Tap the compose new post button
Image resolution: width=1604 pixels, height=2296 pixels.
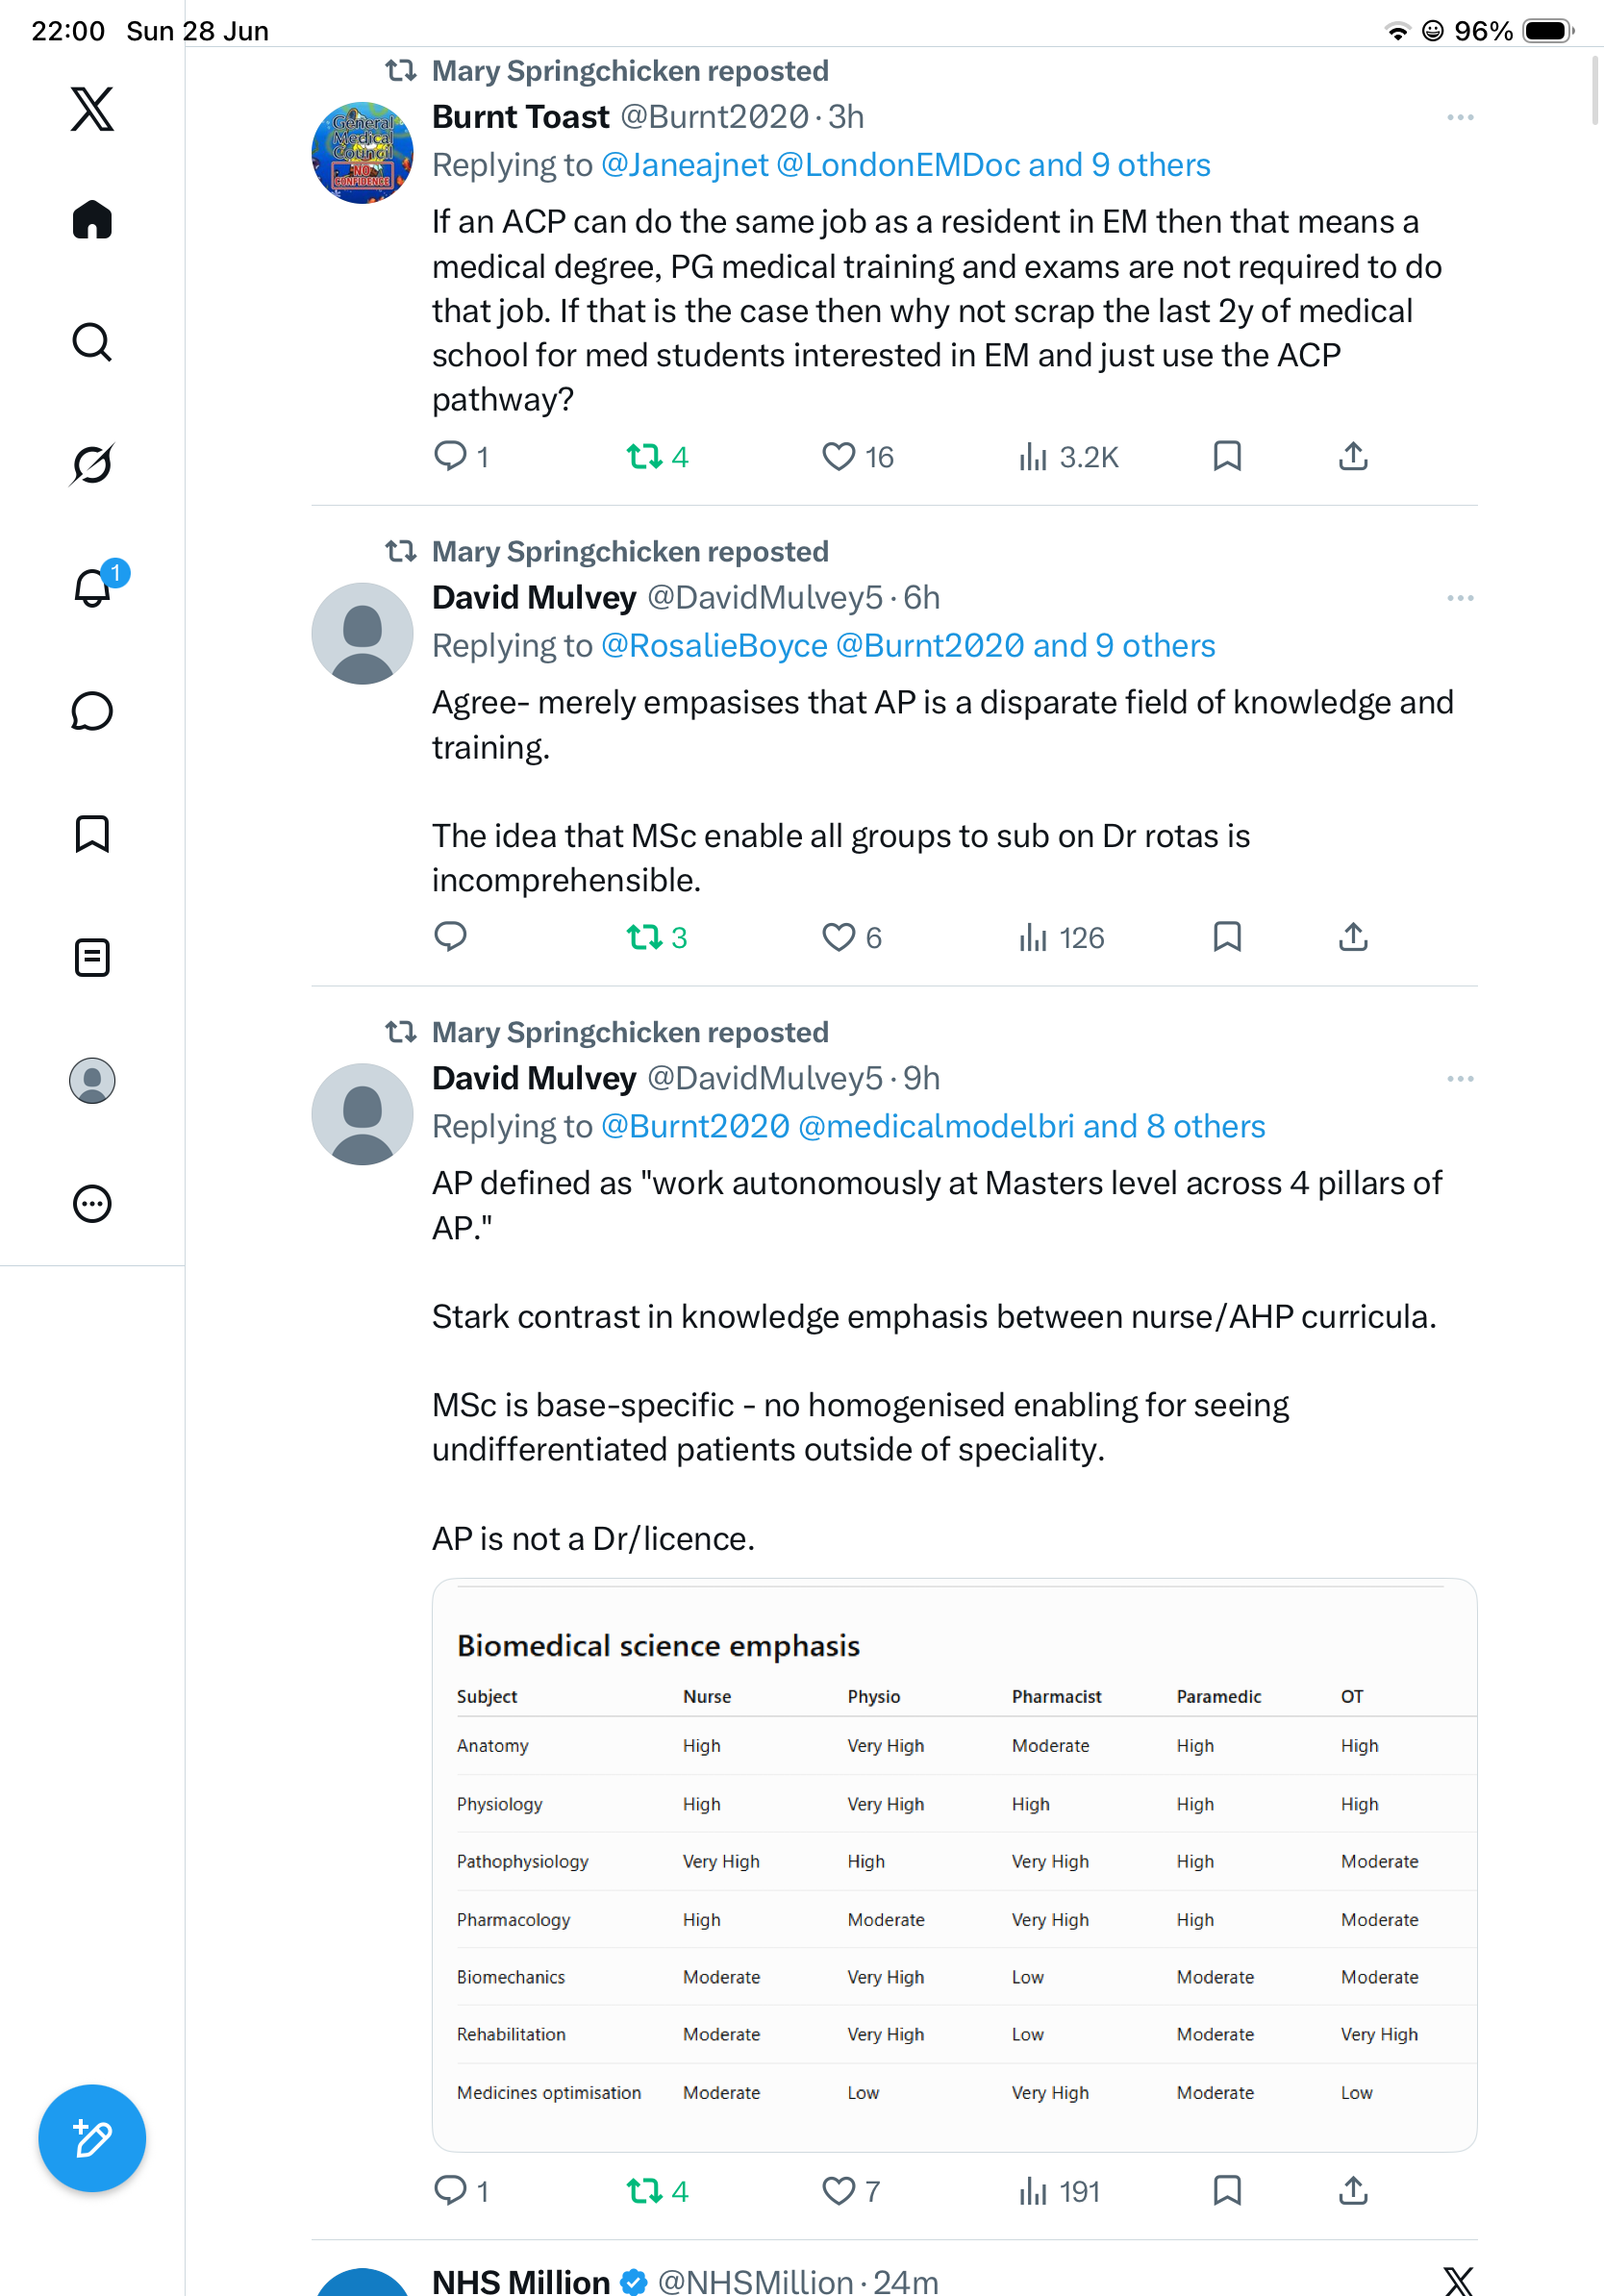[92, 2138]
